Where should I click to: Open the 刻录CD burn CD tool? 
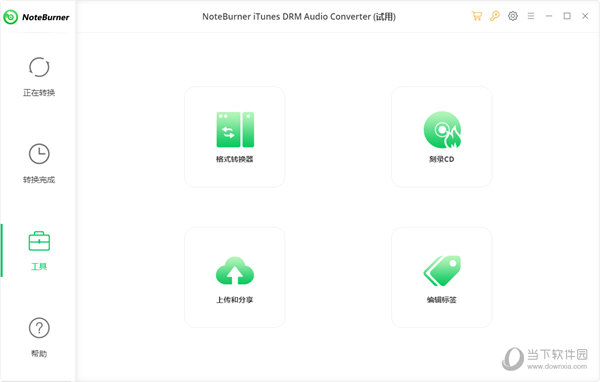[x=442, y=137]
